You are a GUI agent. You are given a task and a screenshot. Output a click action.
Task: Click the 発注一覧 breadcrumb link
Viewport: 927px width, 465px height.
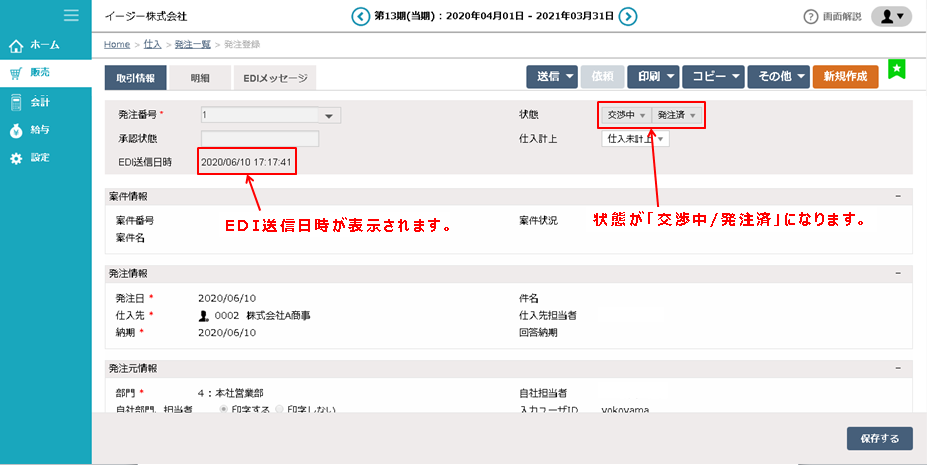(192, 45)
